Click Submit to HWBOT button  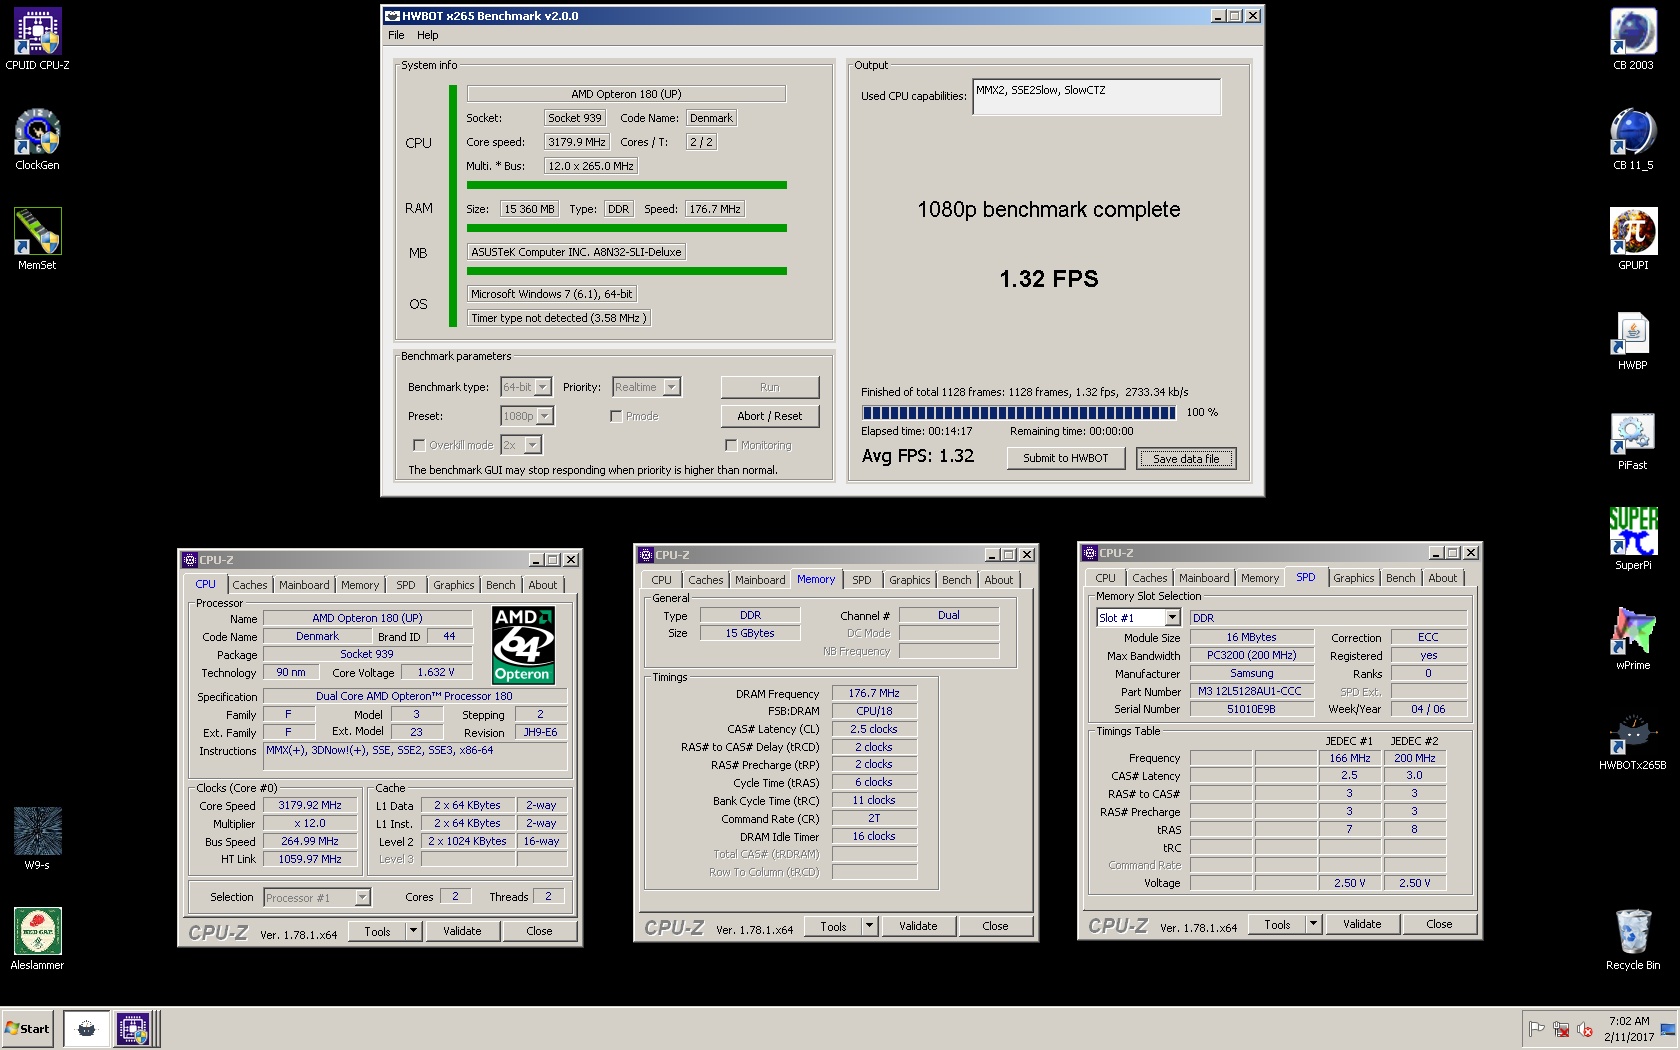[1065, 458]
